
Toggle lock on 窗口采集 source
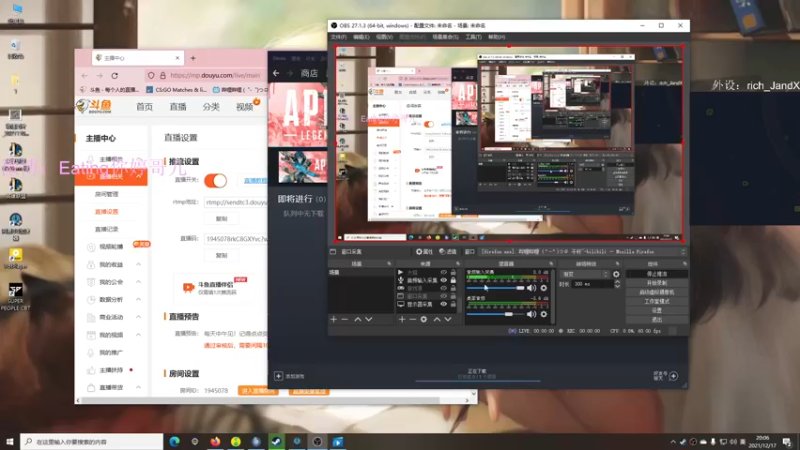(x=453, y=296)
